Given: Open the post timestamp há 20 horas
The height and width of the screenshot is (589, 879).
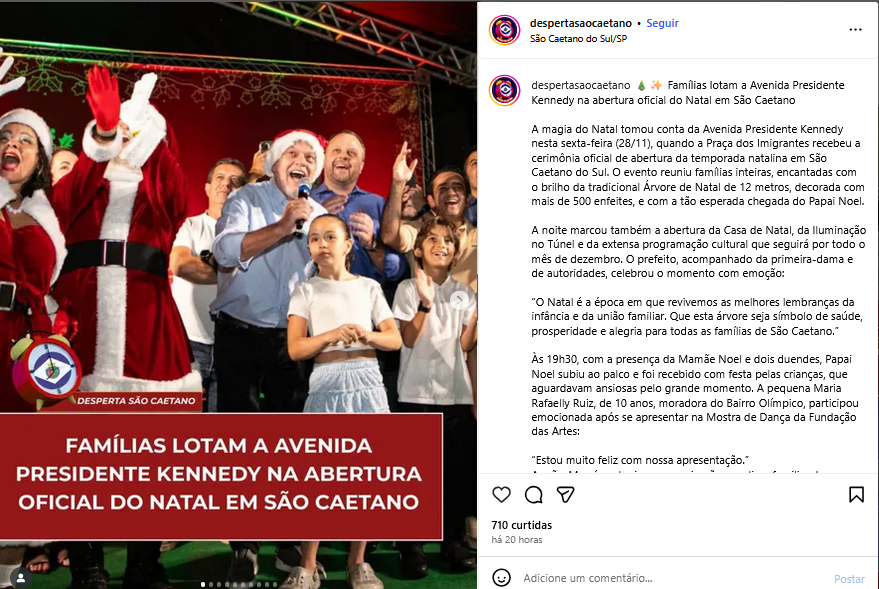Looking at the screenshot, I should click(517, 540).
